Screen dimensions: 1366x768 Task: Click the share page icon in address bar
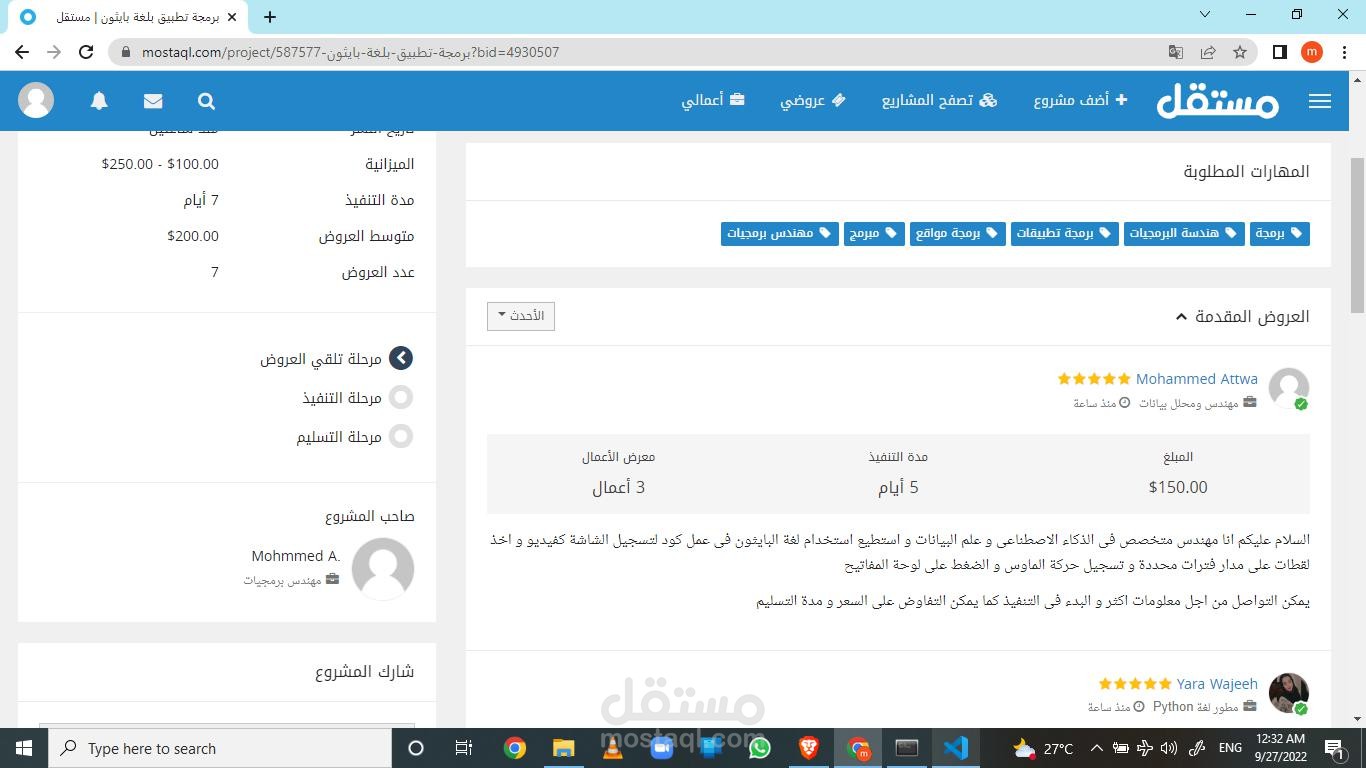(x=1208, y=52)
